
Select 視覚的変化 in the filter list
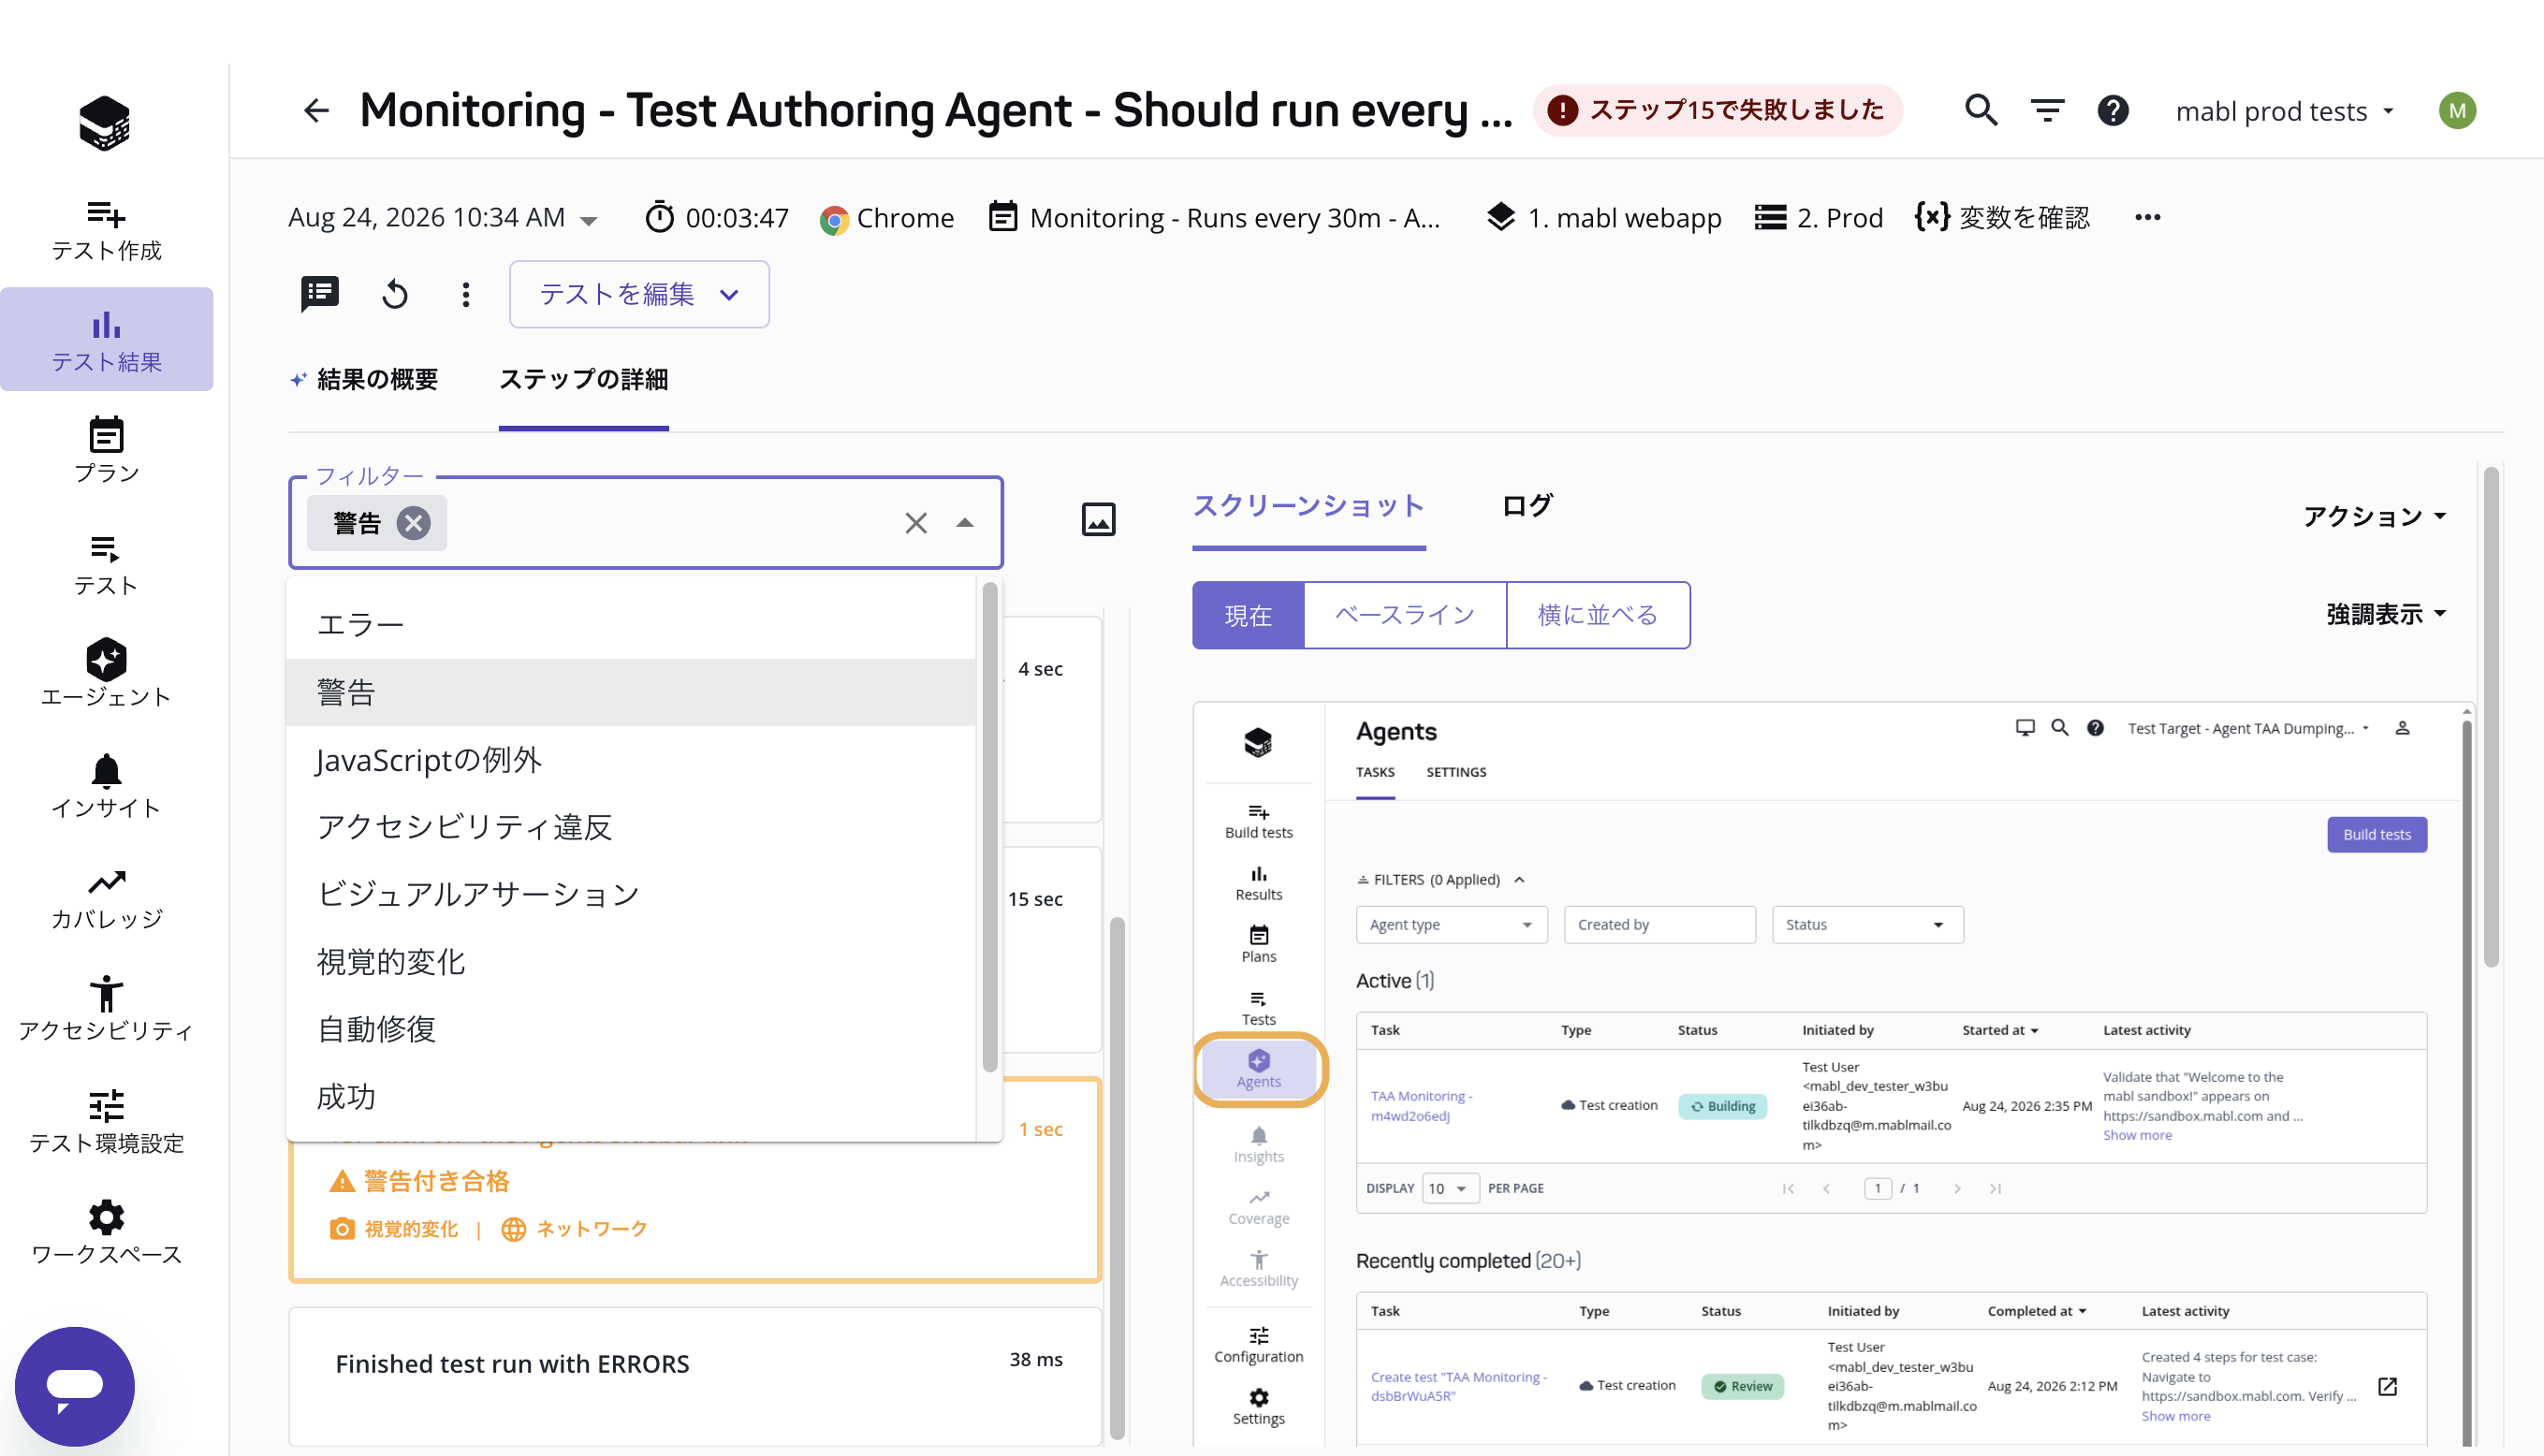point(631,962)
